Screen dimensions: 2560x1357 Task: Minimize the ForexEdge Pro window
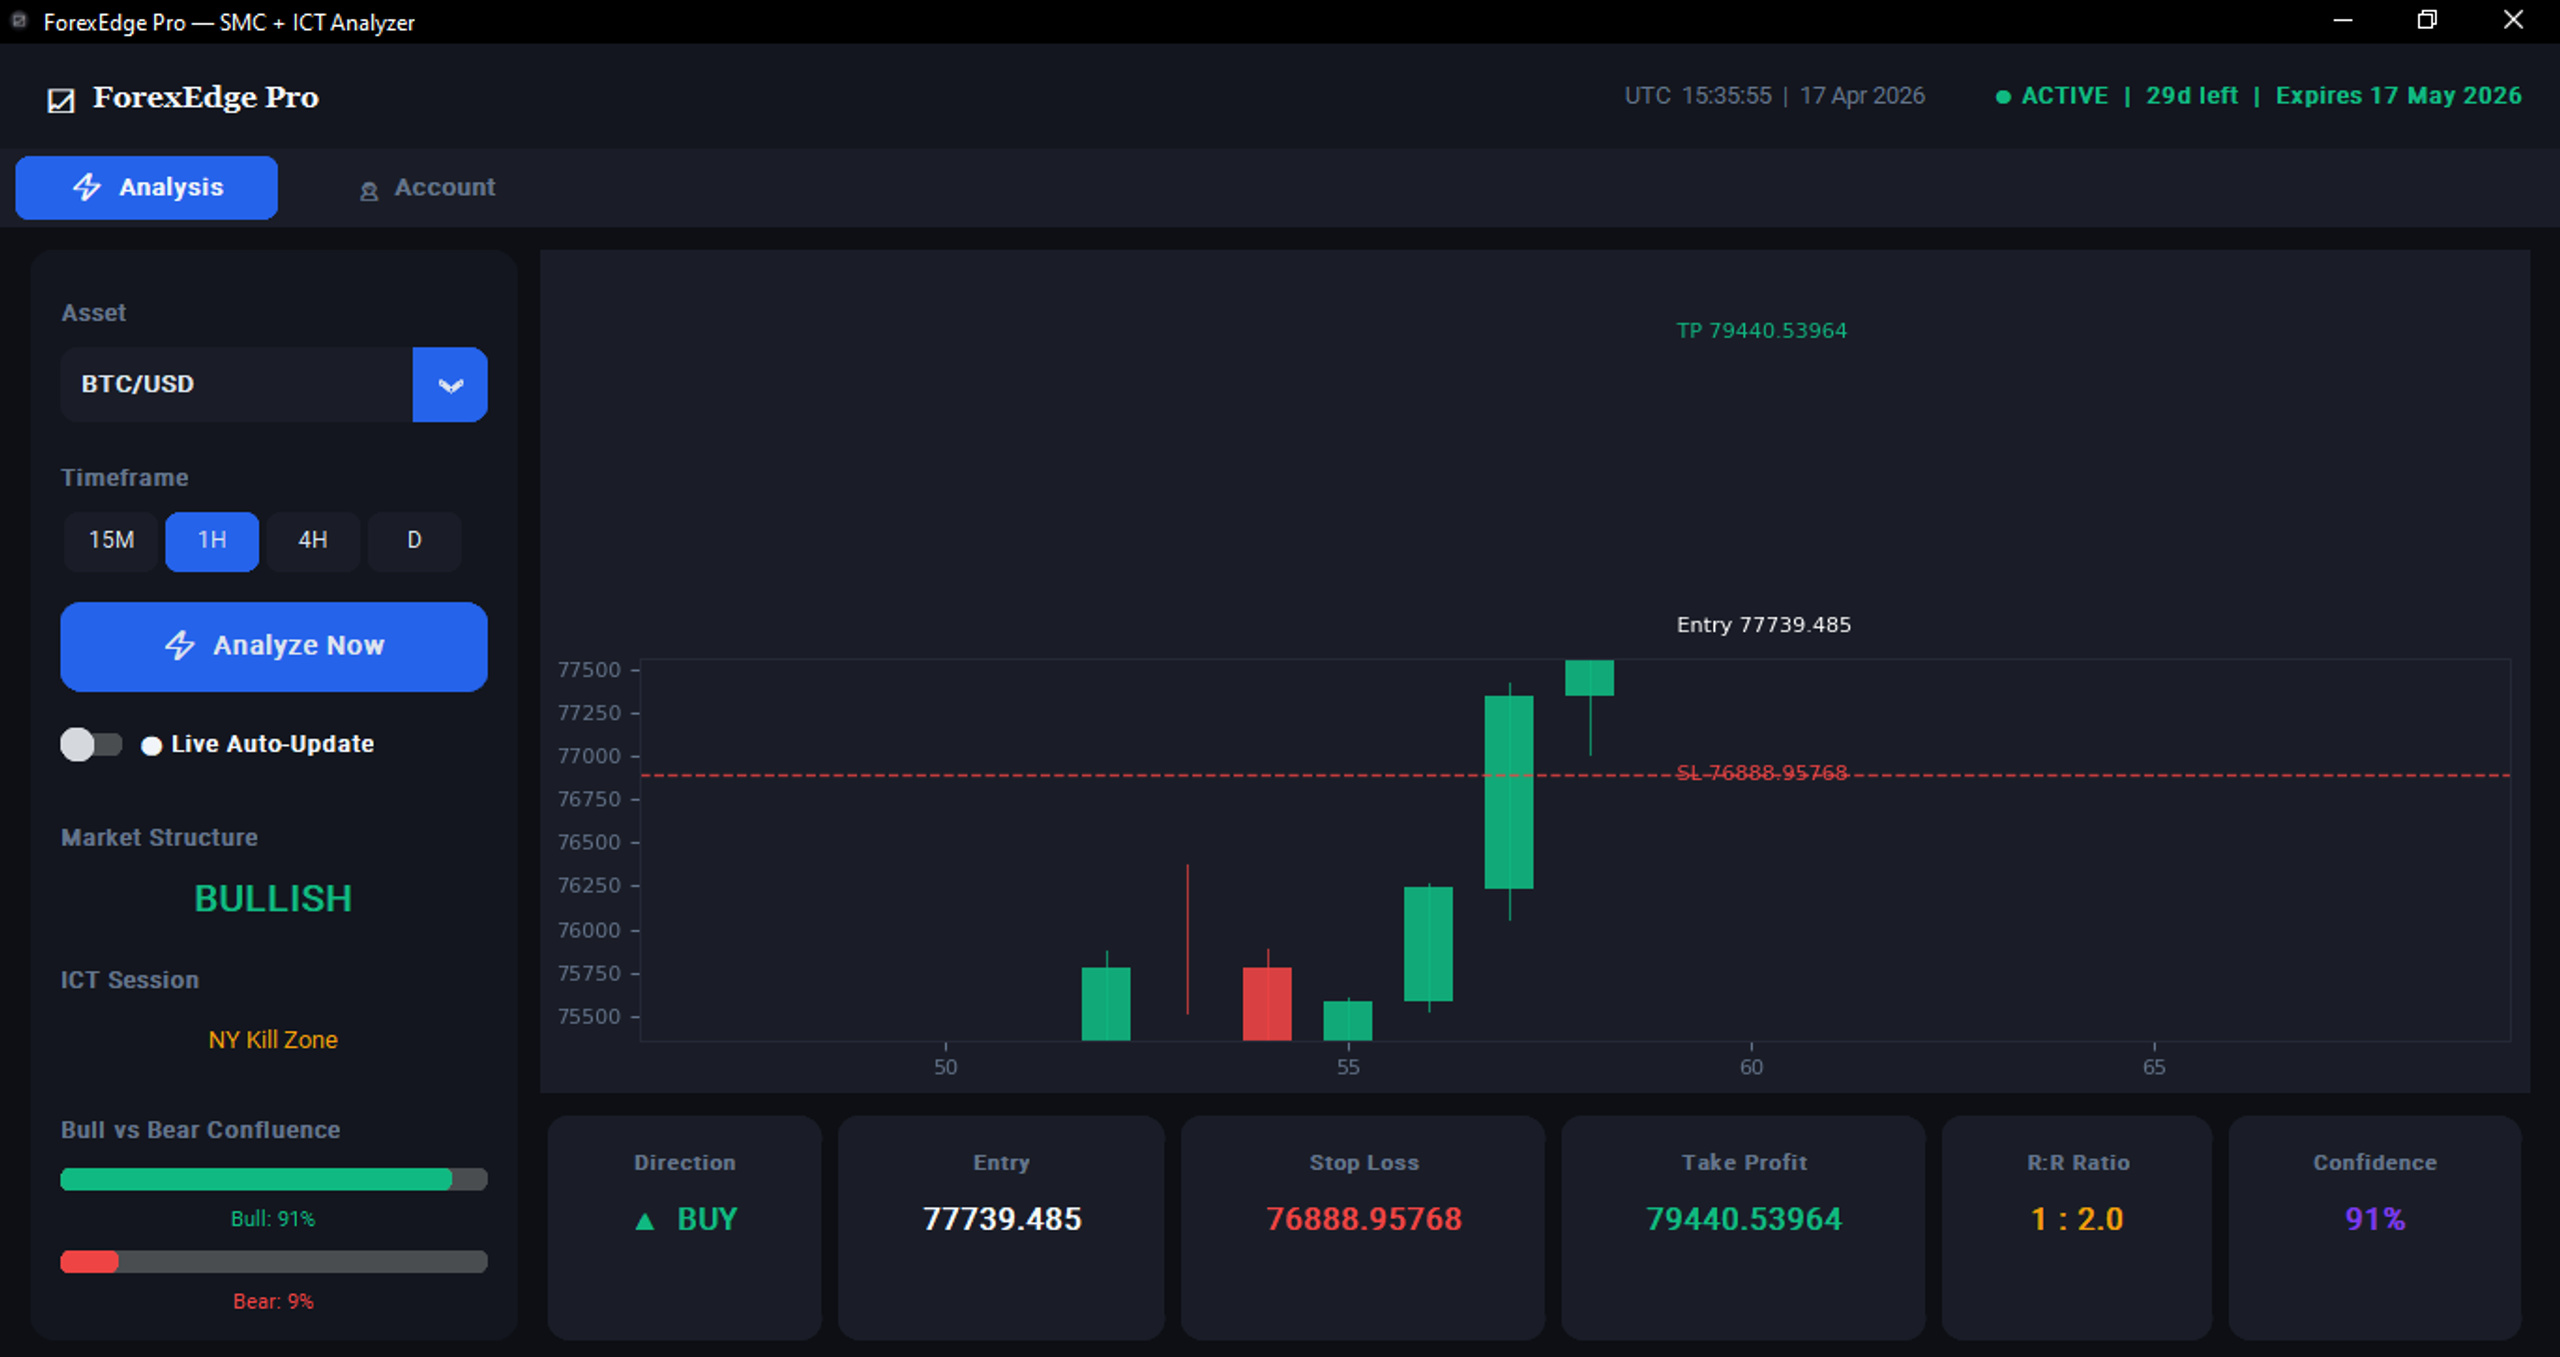click(2342, 21)
